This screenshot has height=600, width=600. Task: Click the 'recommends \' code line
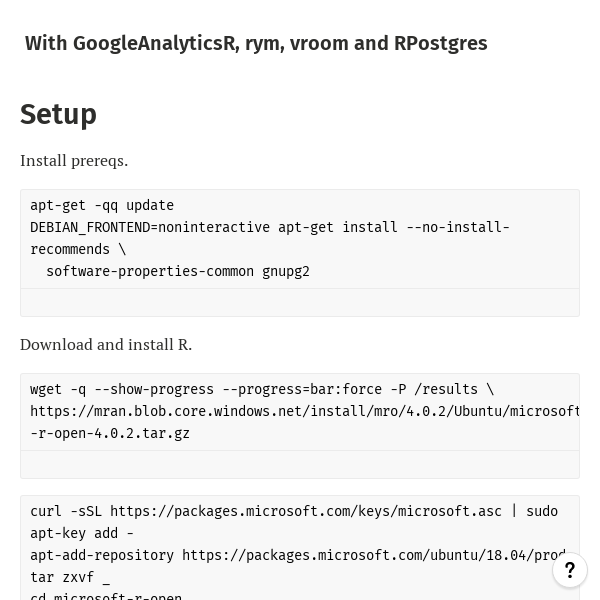click(x=78, y=249)
